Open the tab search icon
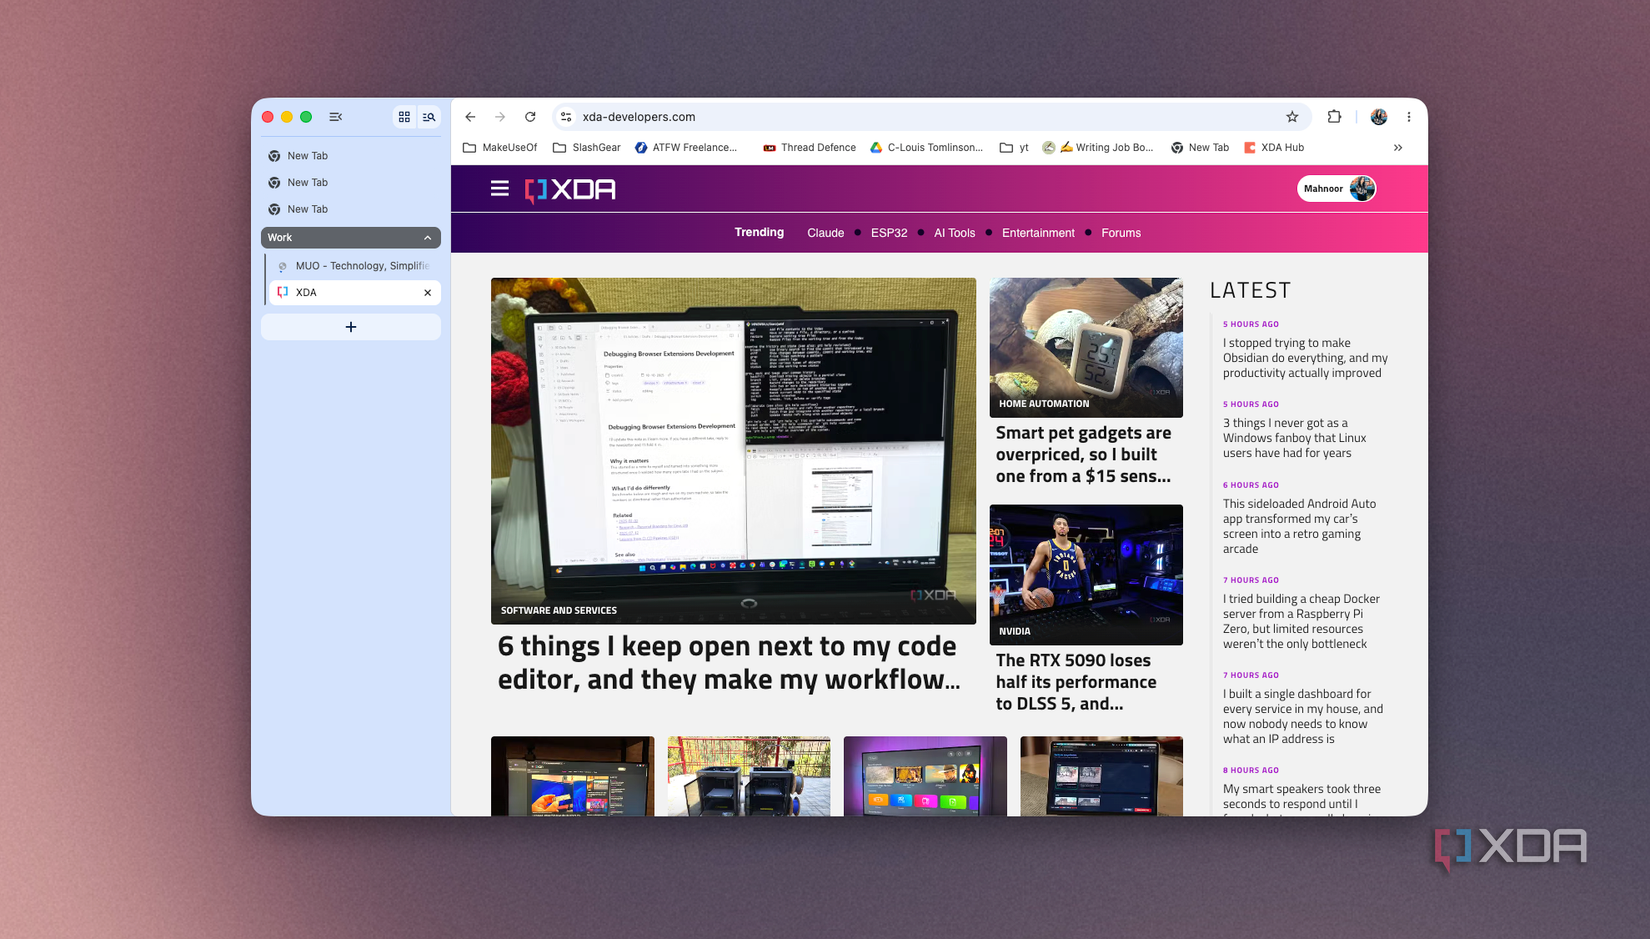The width and height of the screenshot is (1650, 939). [x=429, y=117]
